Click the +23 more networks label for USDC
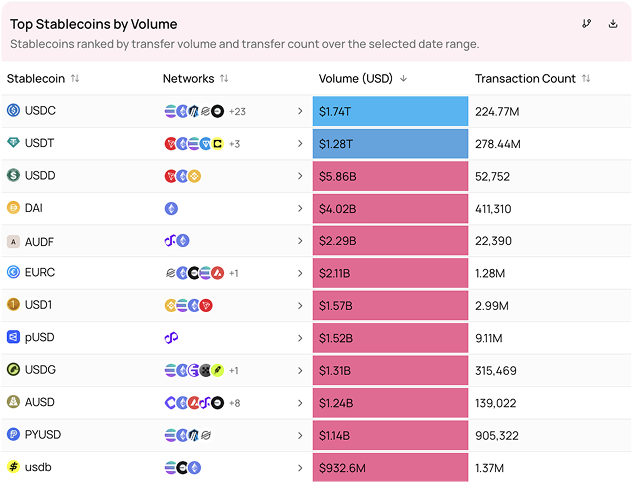This screenshot has height=483, width=633. (x=237, y=111)
